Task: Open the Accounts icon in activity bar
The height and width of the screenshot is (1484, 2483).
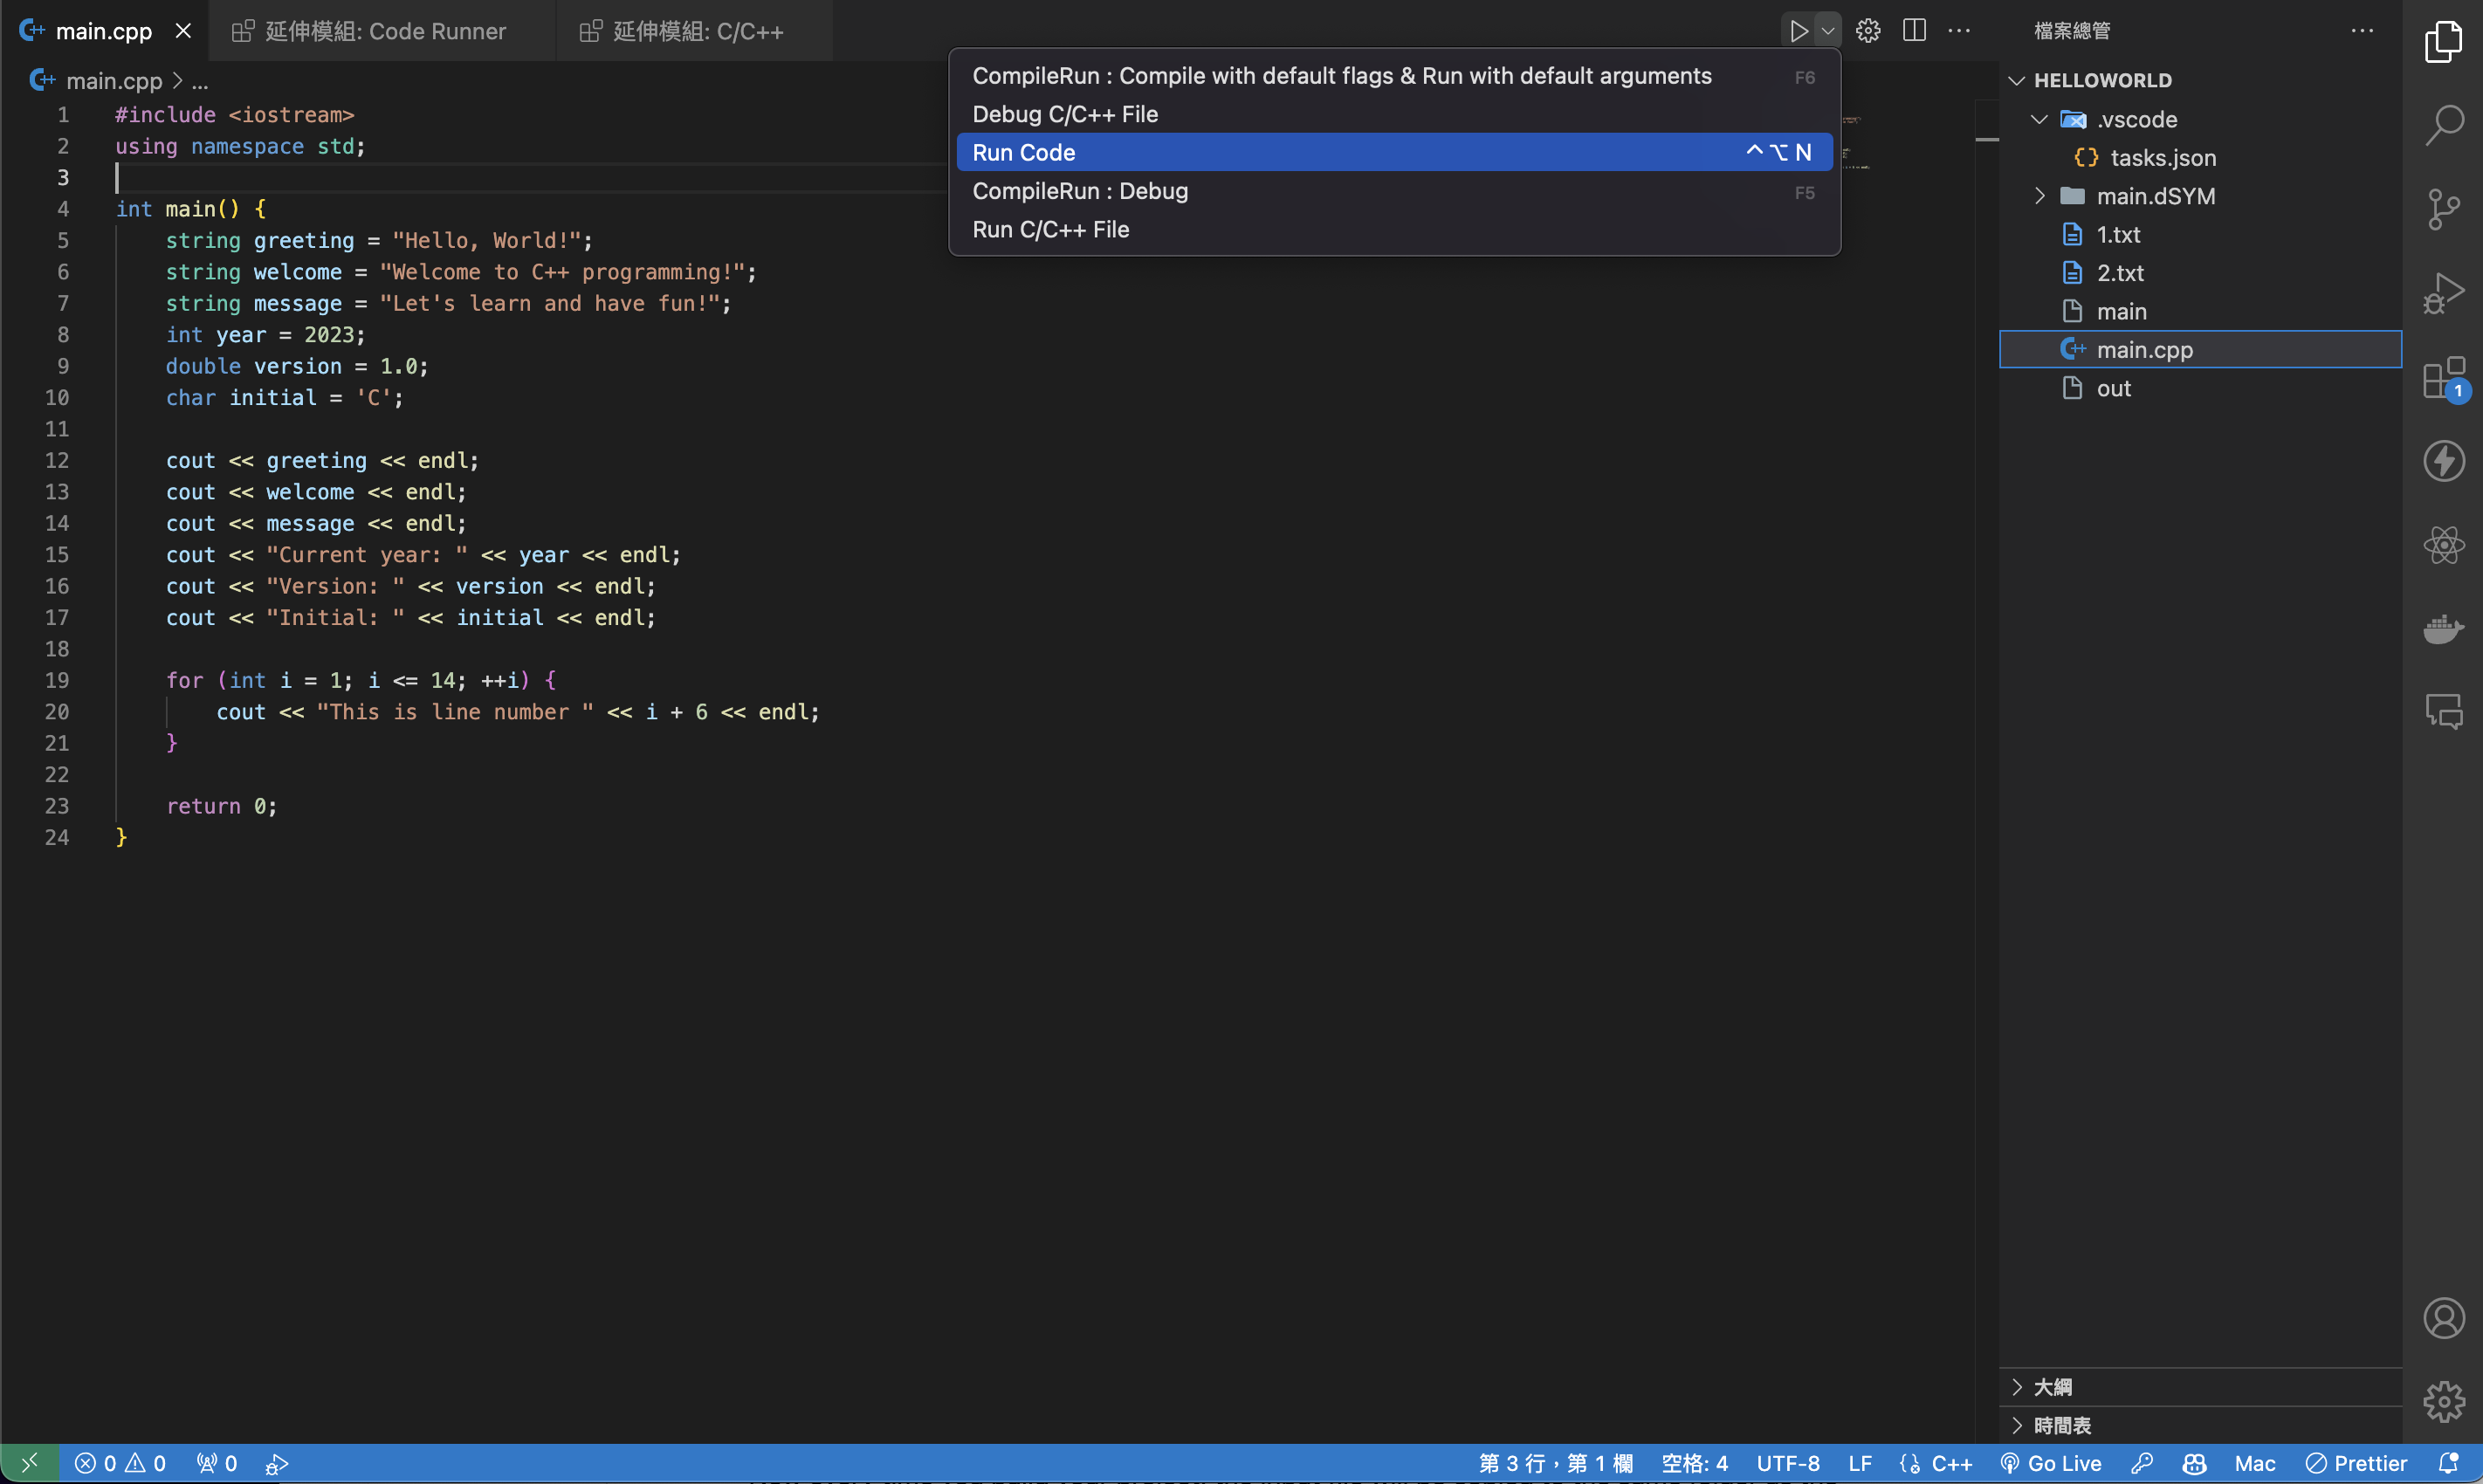Action: coord(2443,1318)
